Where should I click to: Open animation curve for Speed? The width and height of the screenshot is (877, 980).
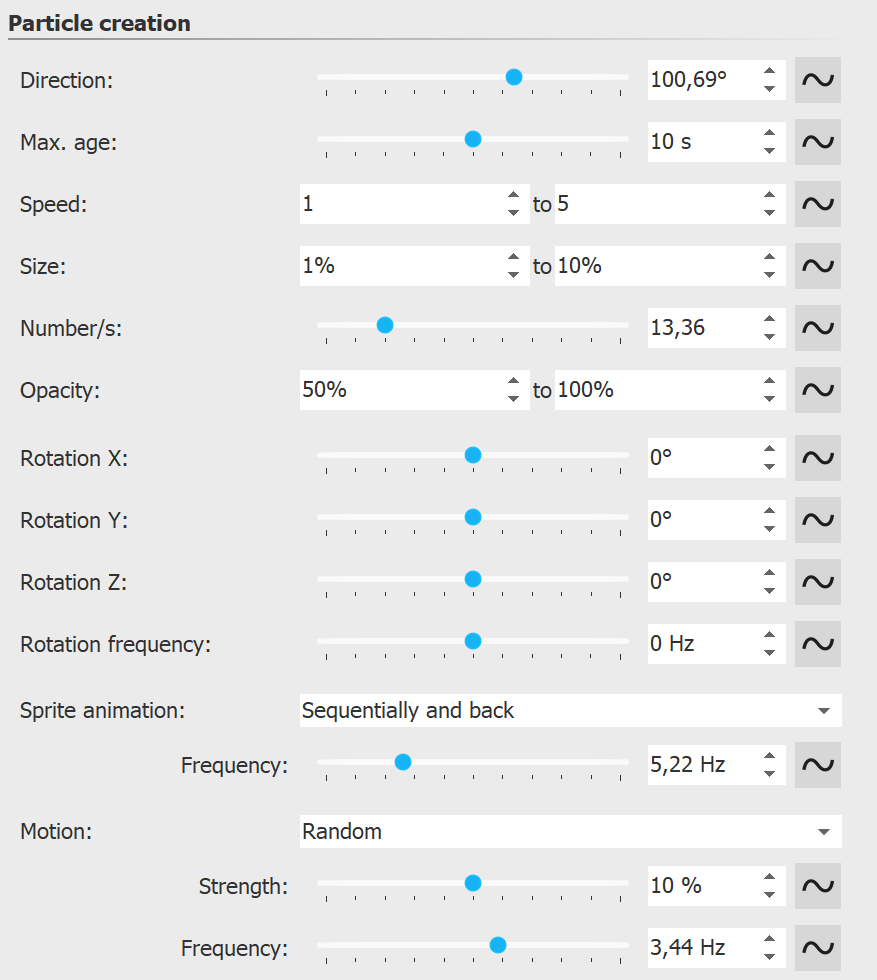817,204
